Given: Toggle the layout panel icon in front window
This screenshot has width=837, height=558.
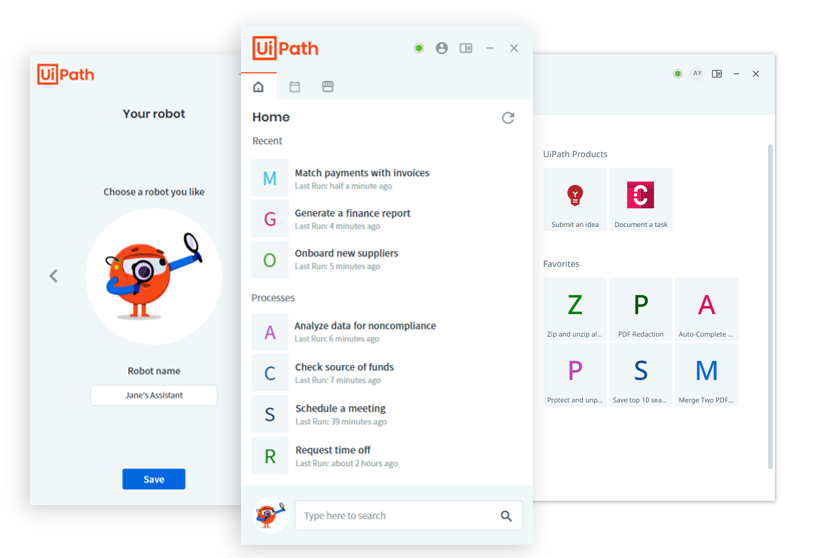Looking at the screenshot, I should pos(466,48).
